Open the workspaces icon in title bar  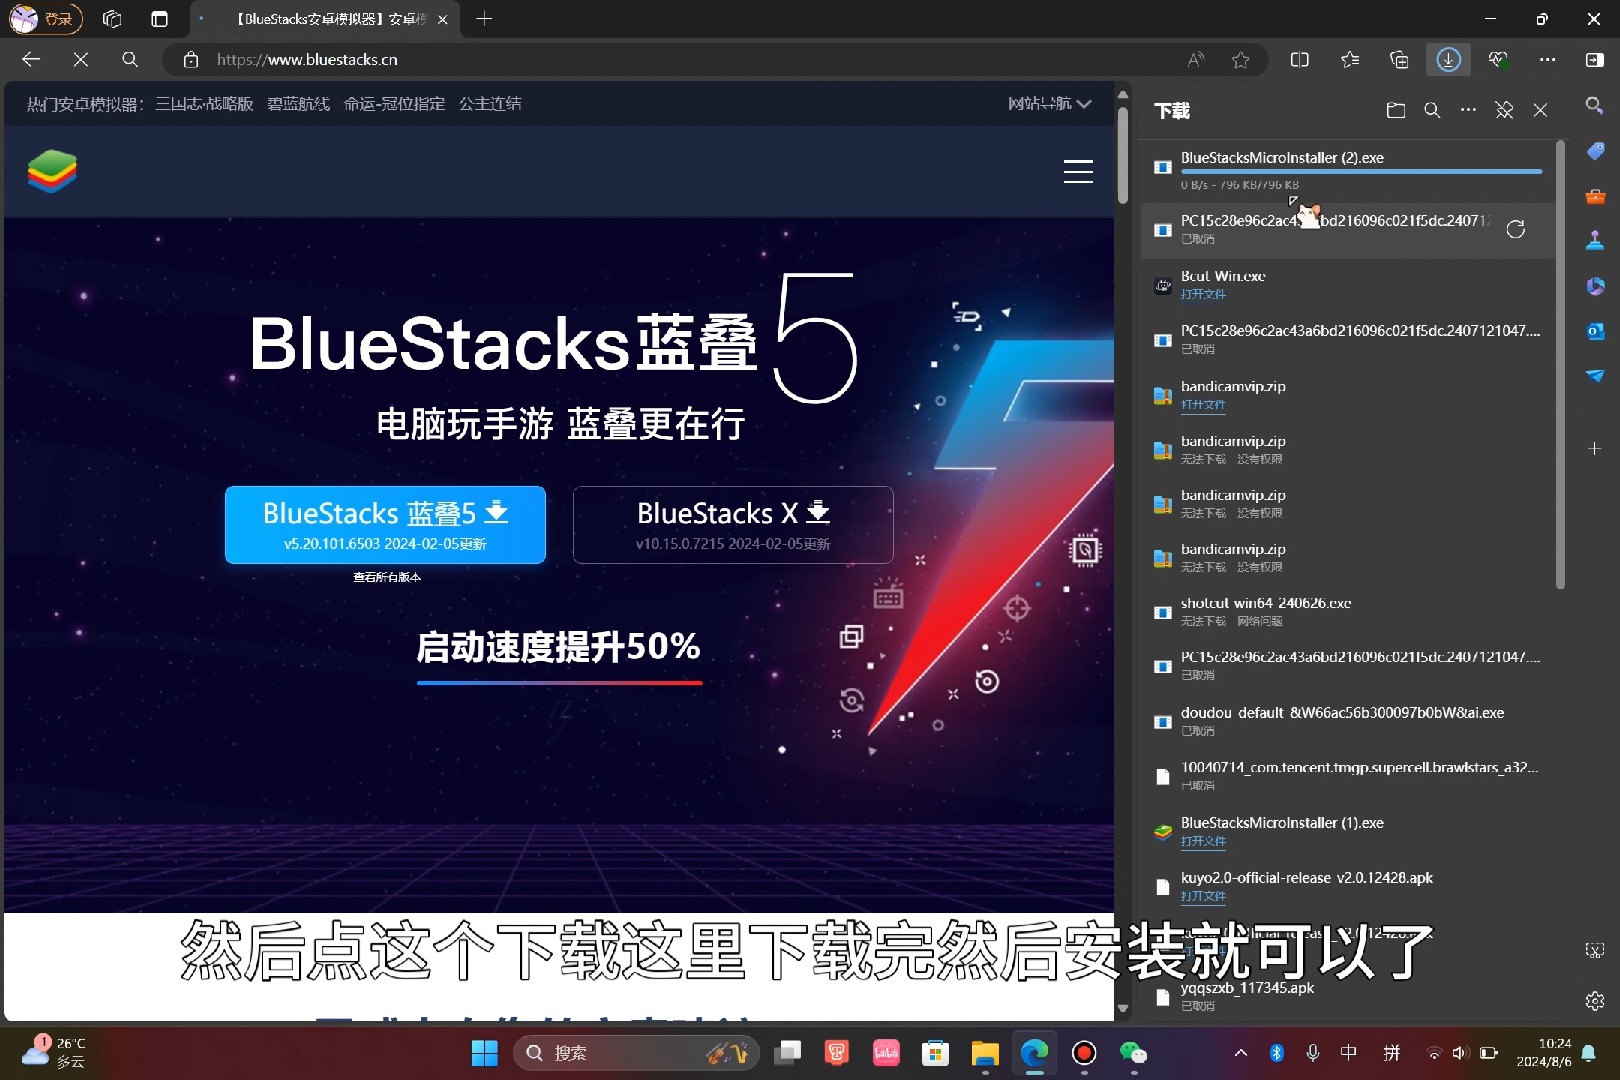pos(112,19)
